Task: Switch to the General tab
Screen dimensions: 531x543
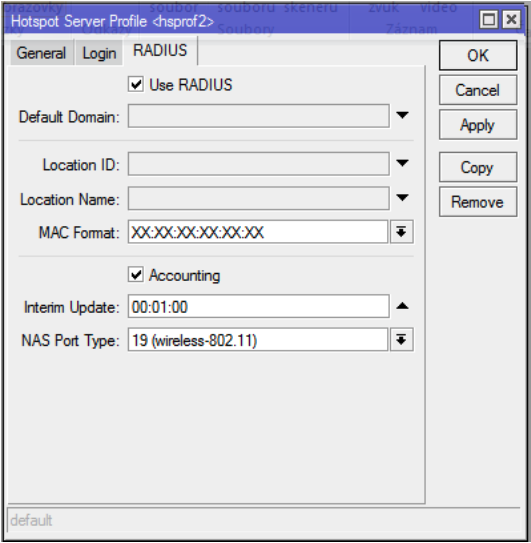Action: [x=42, y=53]
